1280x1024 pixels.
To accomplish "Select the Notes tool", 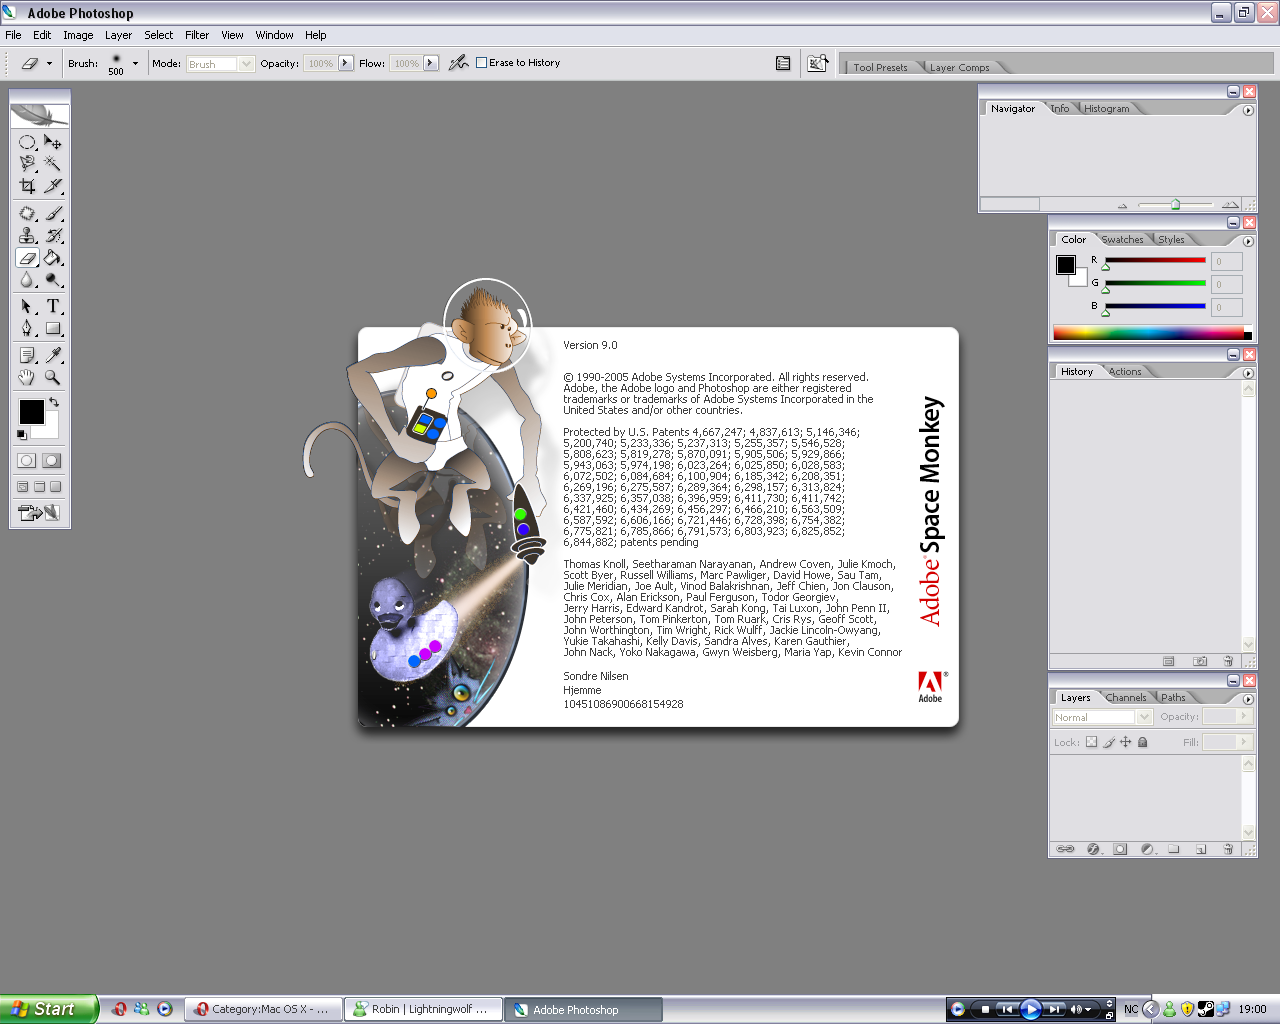I will [27, 355].
